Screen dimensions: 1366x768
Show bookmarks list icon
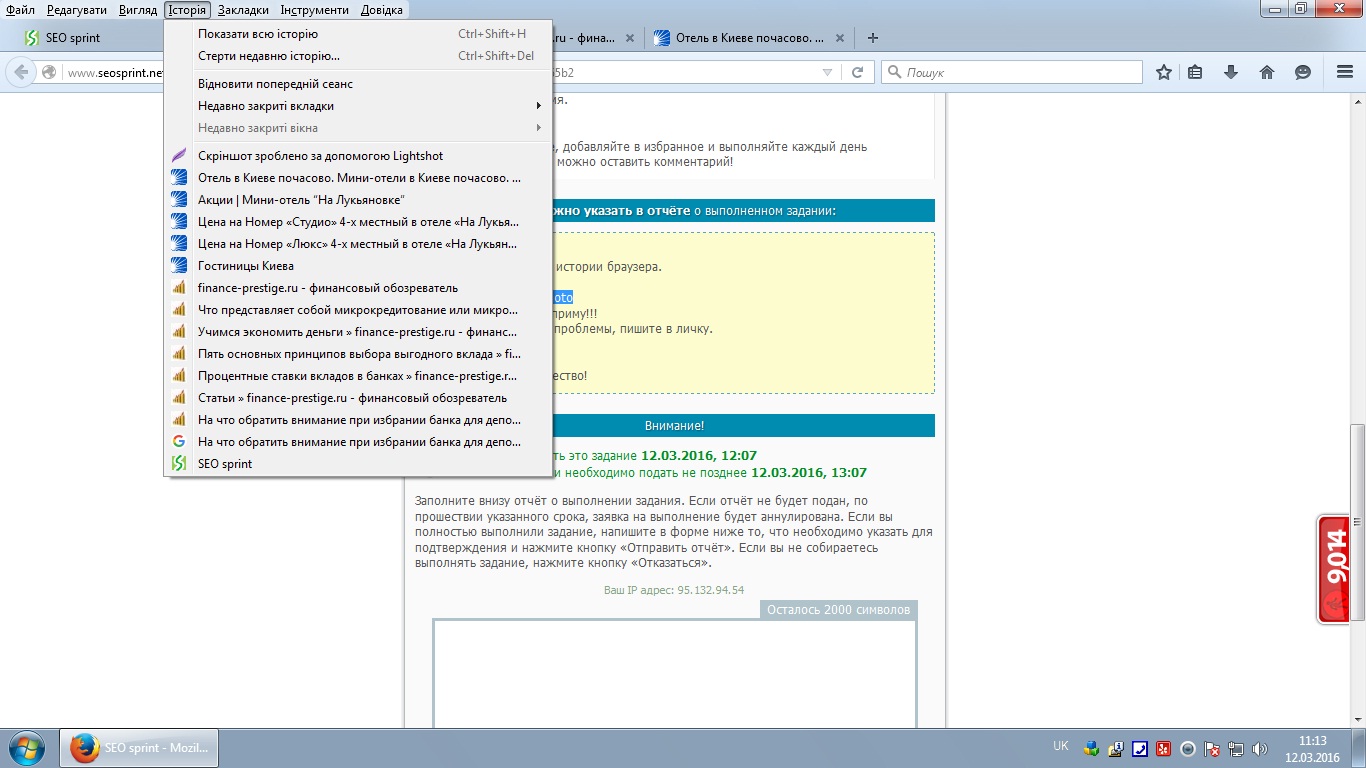(1195, 72)
